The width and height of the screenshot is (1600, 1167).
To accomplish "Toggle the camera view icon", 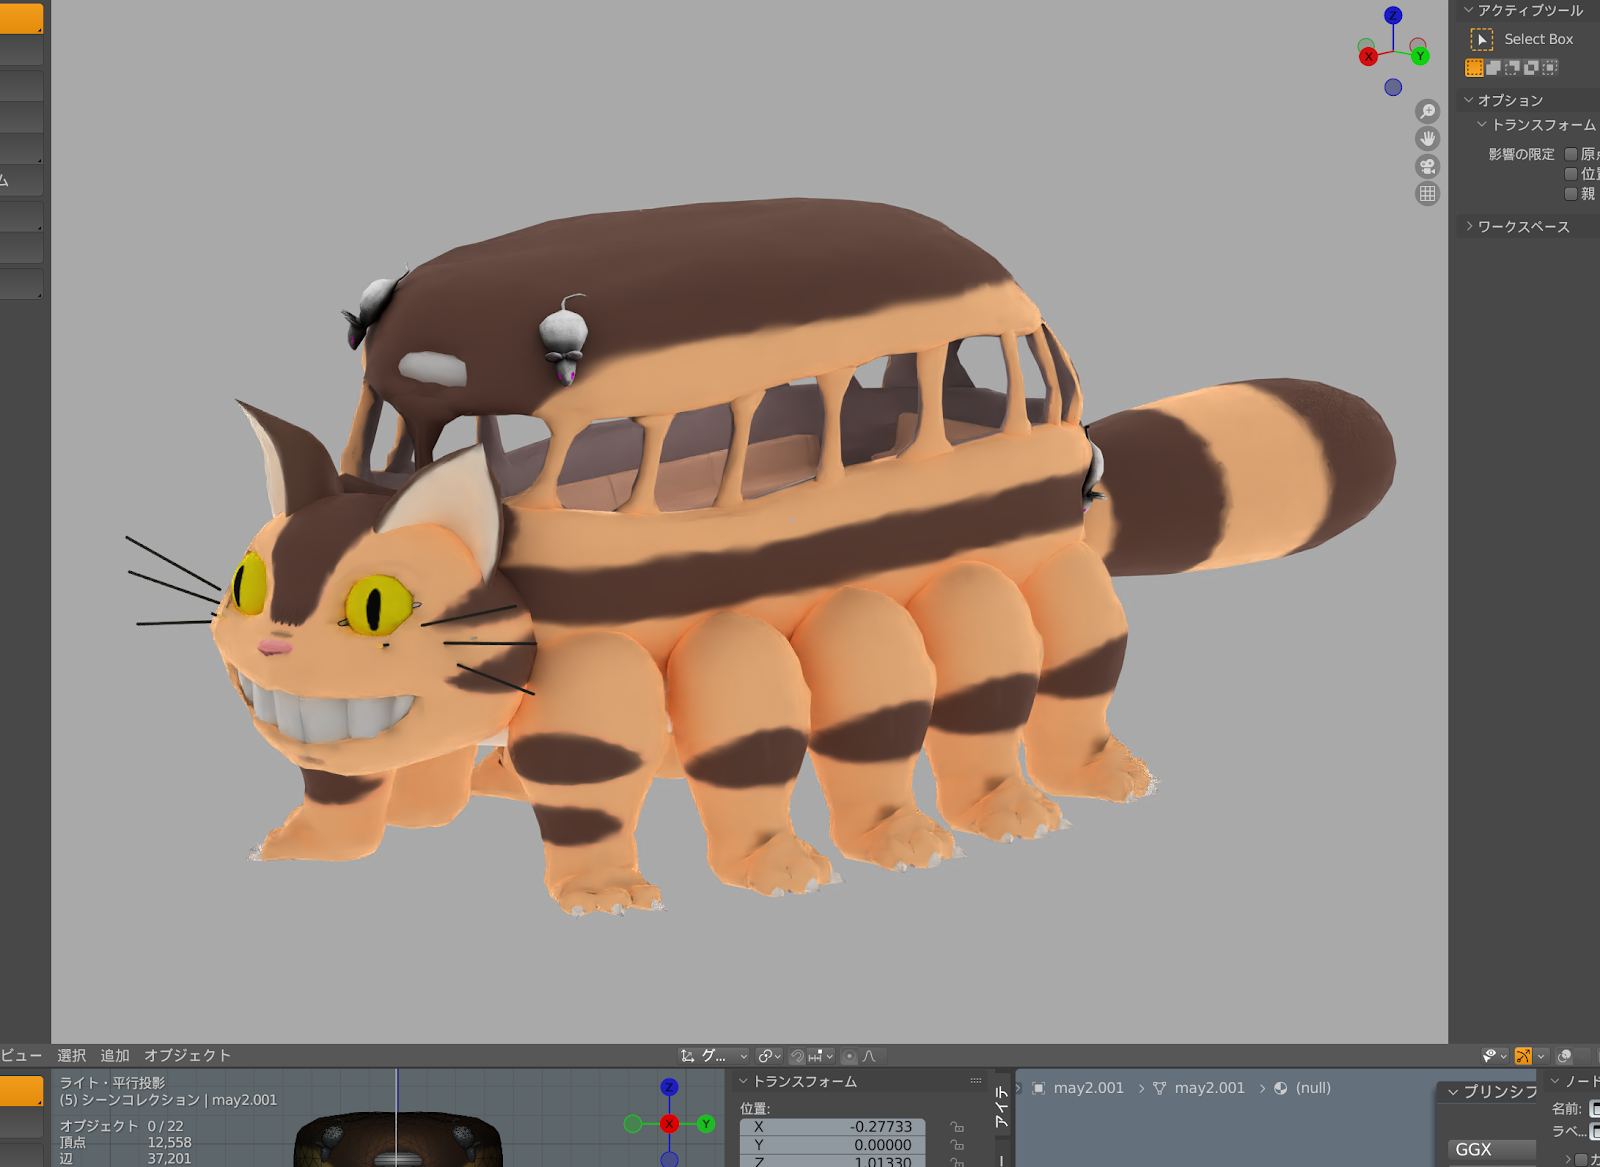I will pos(1428,166).
